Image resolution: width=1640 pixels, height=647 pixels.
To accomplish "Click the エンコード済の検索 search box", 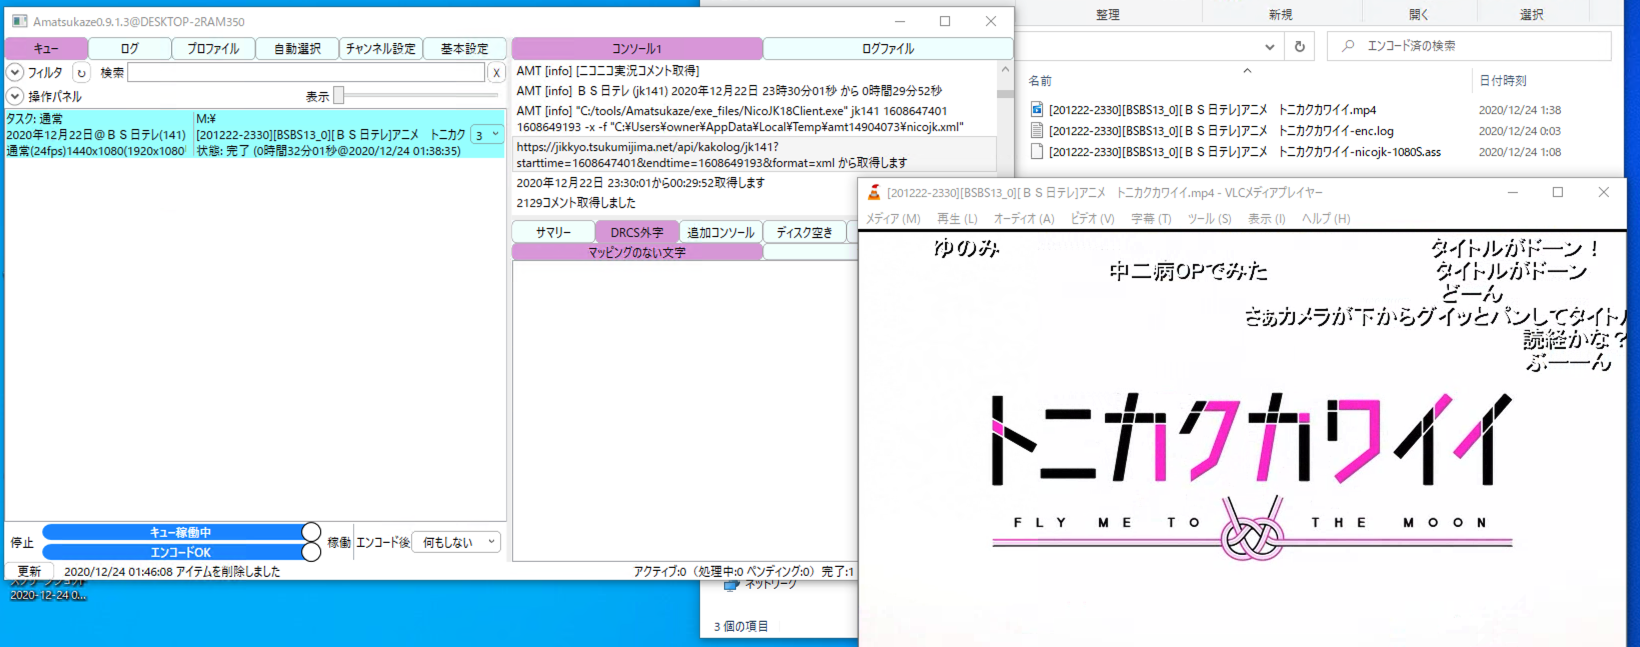I will point(1469,46).
